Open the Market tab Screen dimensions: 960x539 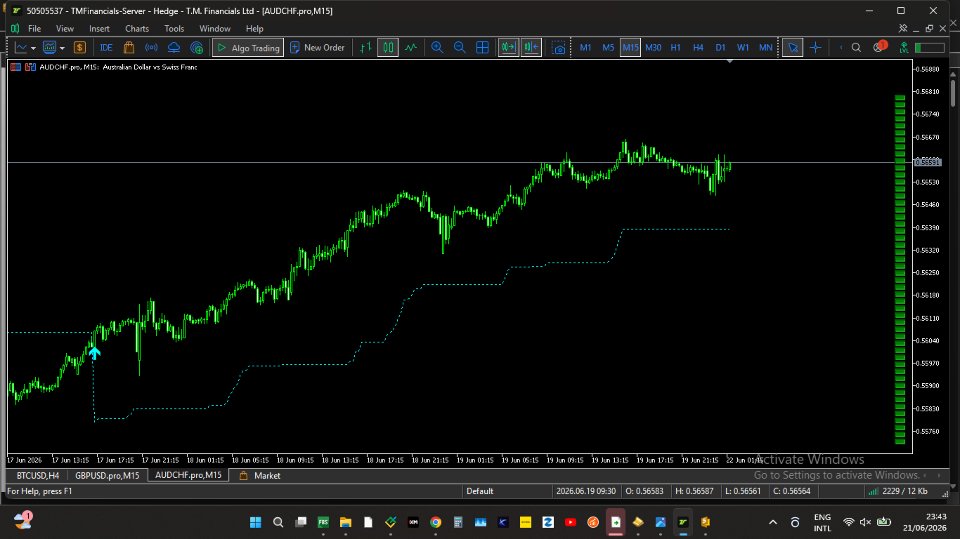(260, 475)
